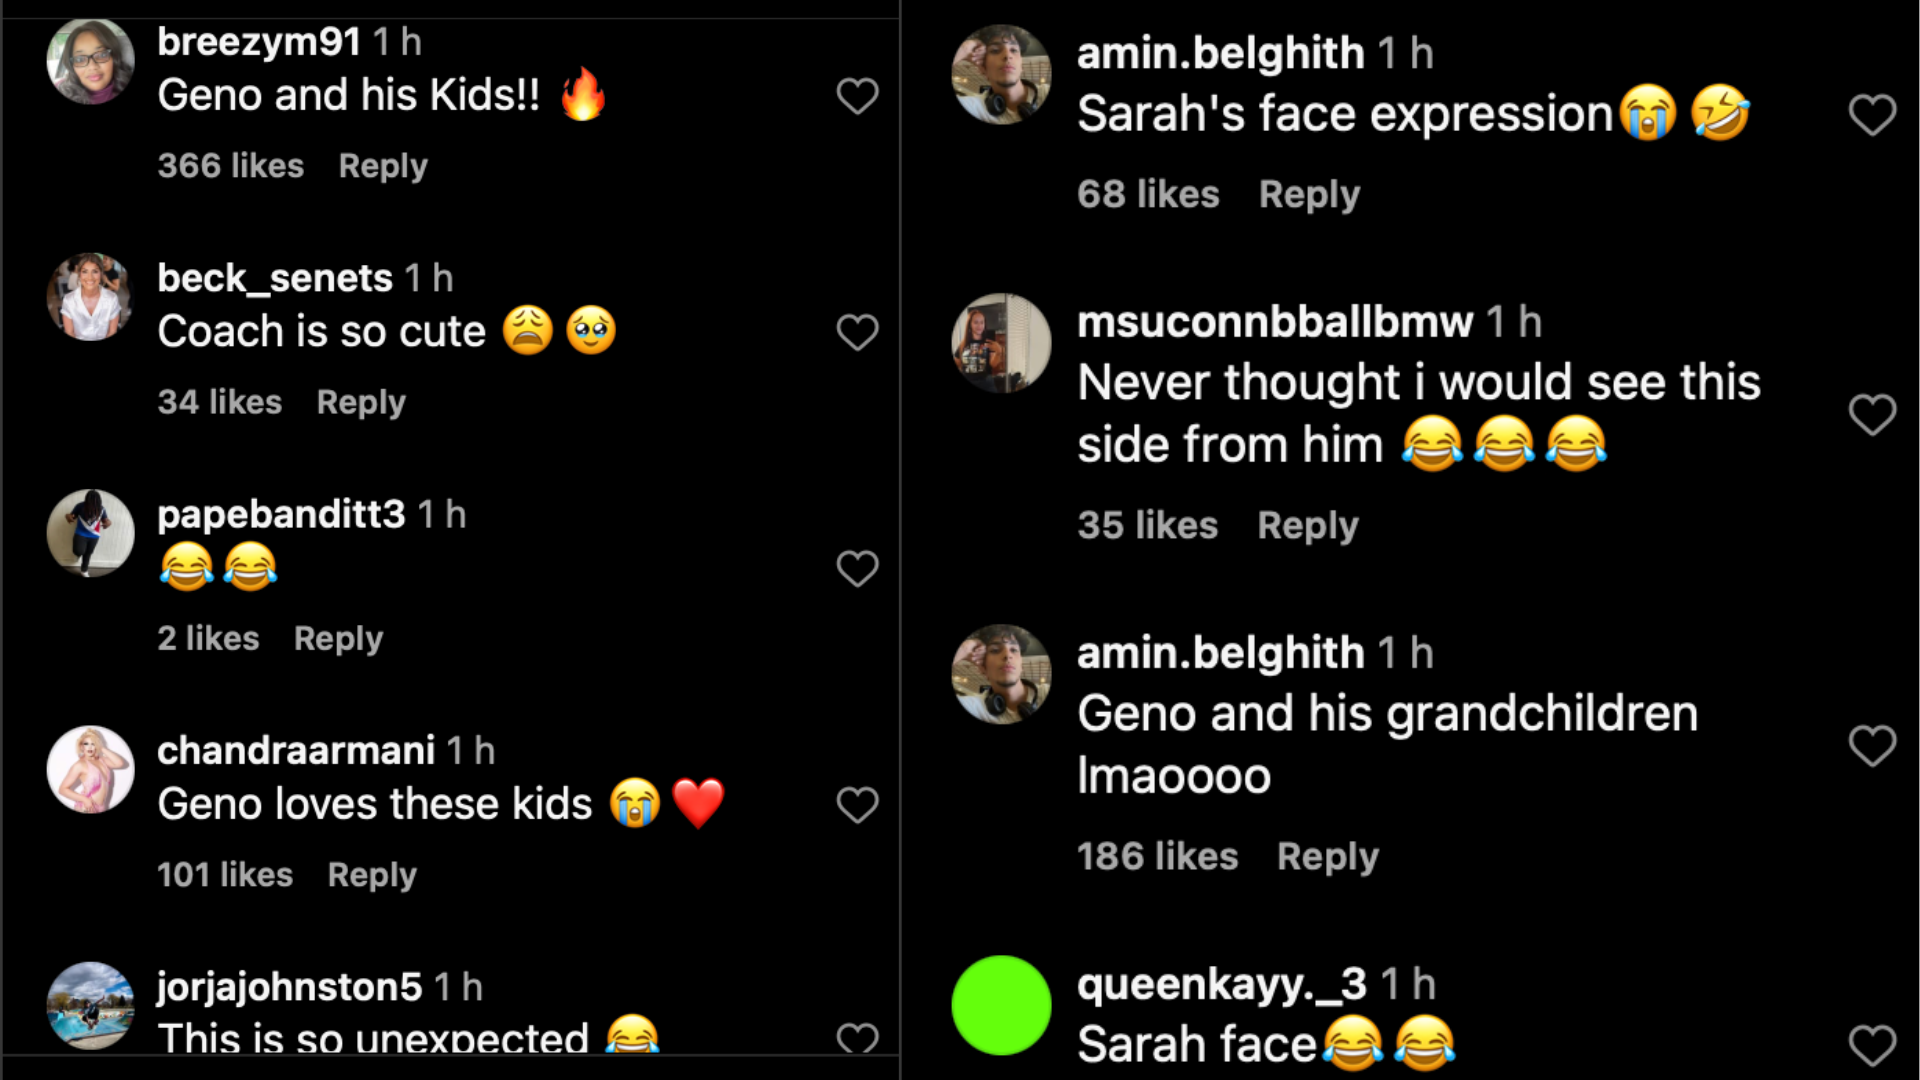
Task: Heart msuconnbballbmw's comment
Action: (x=1872, y=414)
